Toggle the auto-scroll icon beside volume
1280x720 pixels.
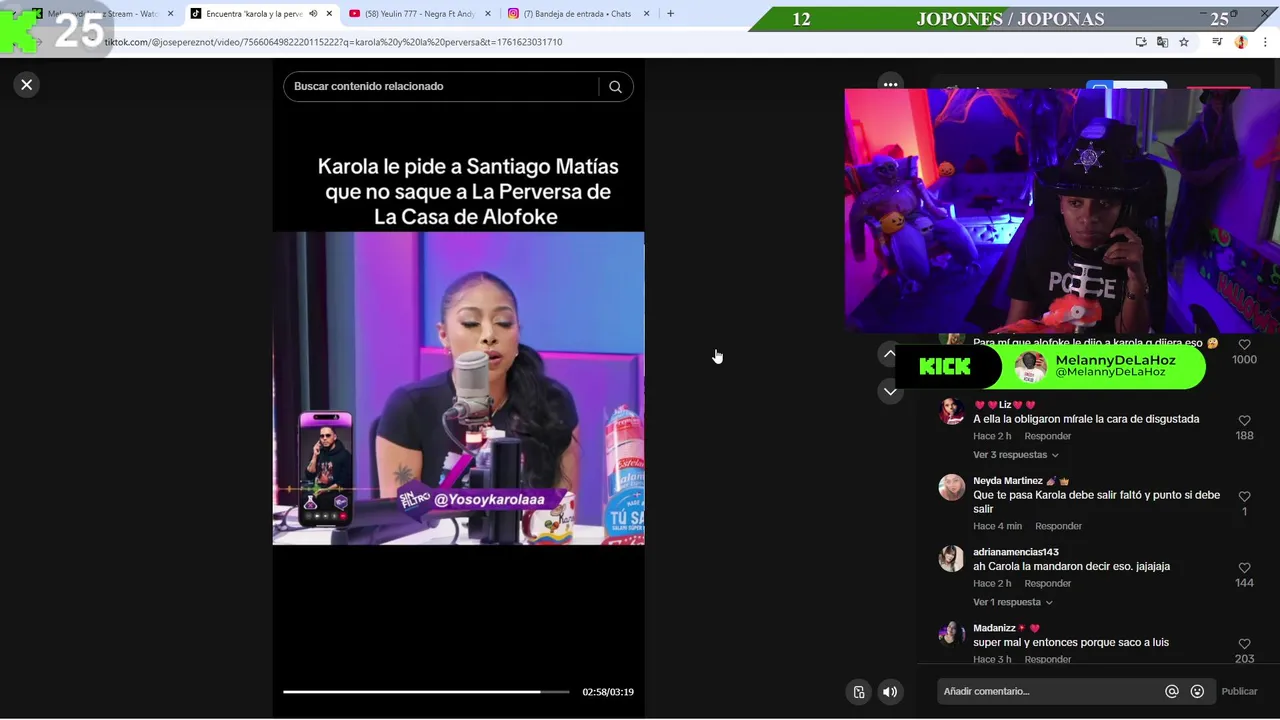point(859,692)
